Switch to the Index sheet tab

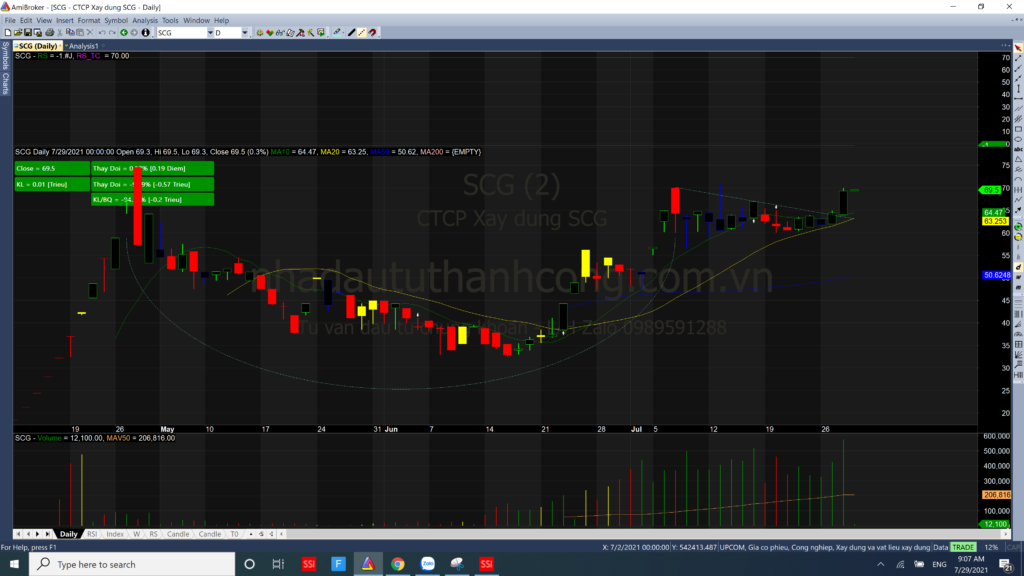pos(115,534)
